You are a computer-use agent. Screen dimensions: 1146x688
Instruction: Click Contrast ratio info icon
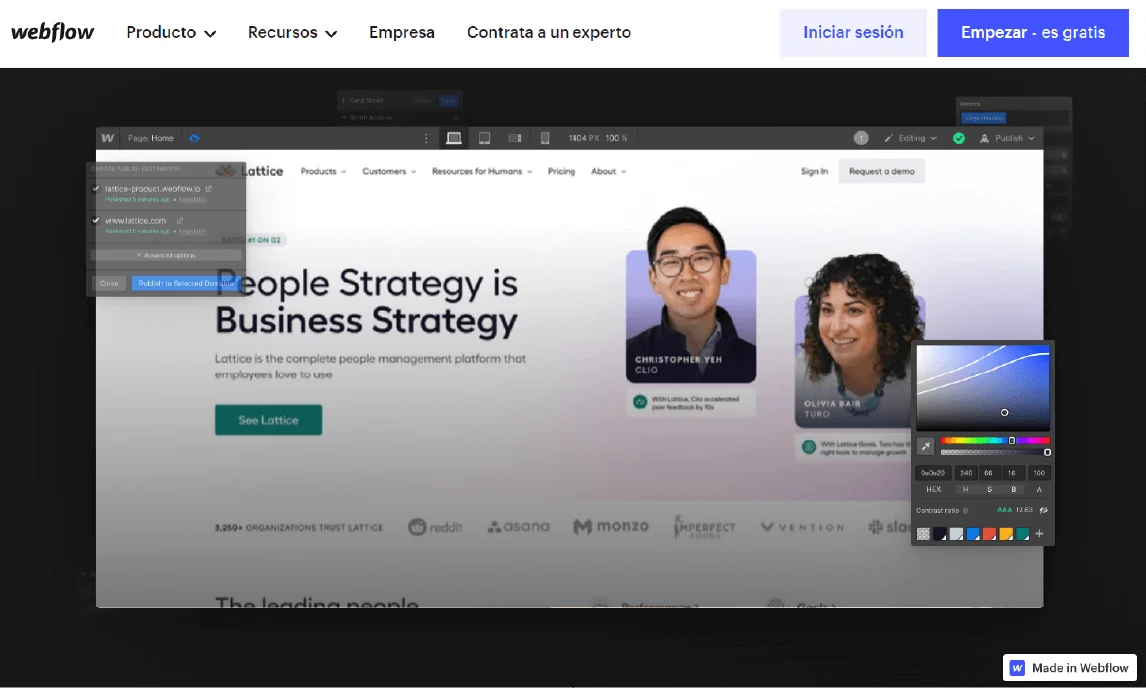(x=965, y=510)
